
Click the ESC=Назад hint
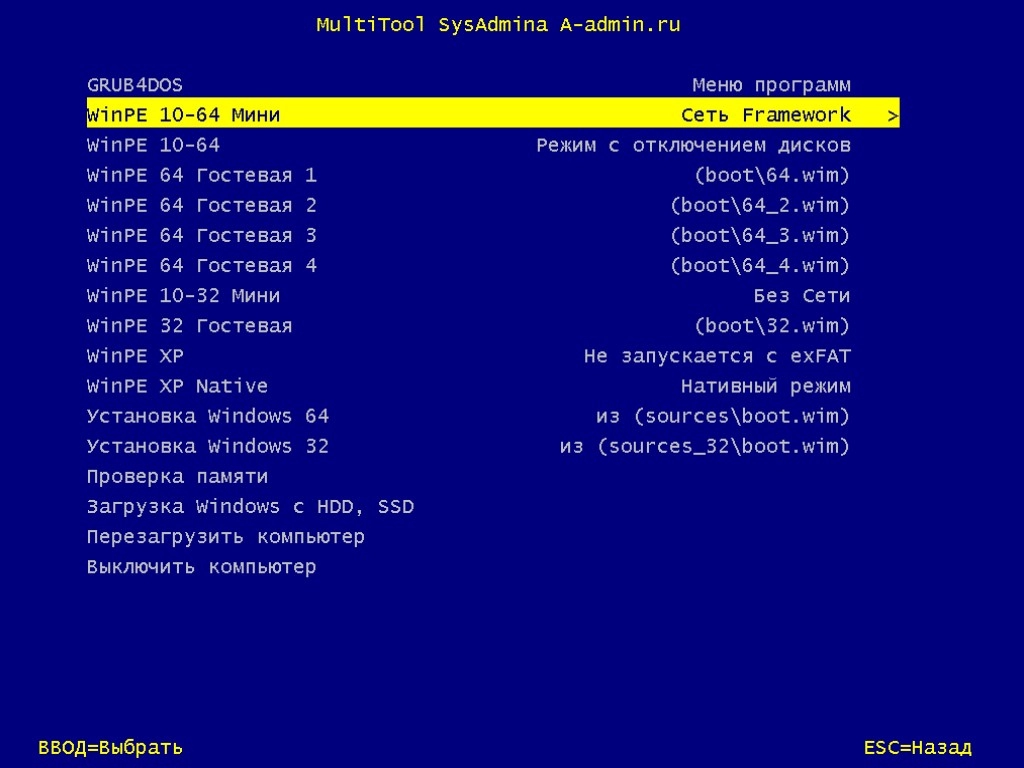[918, 747]
